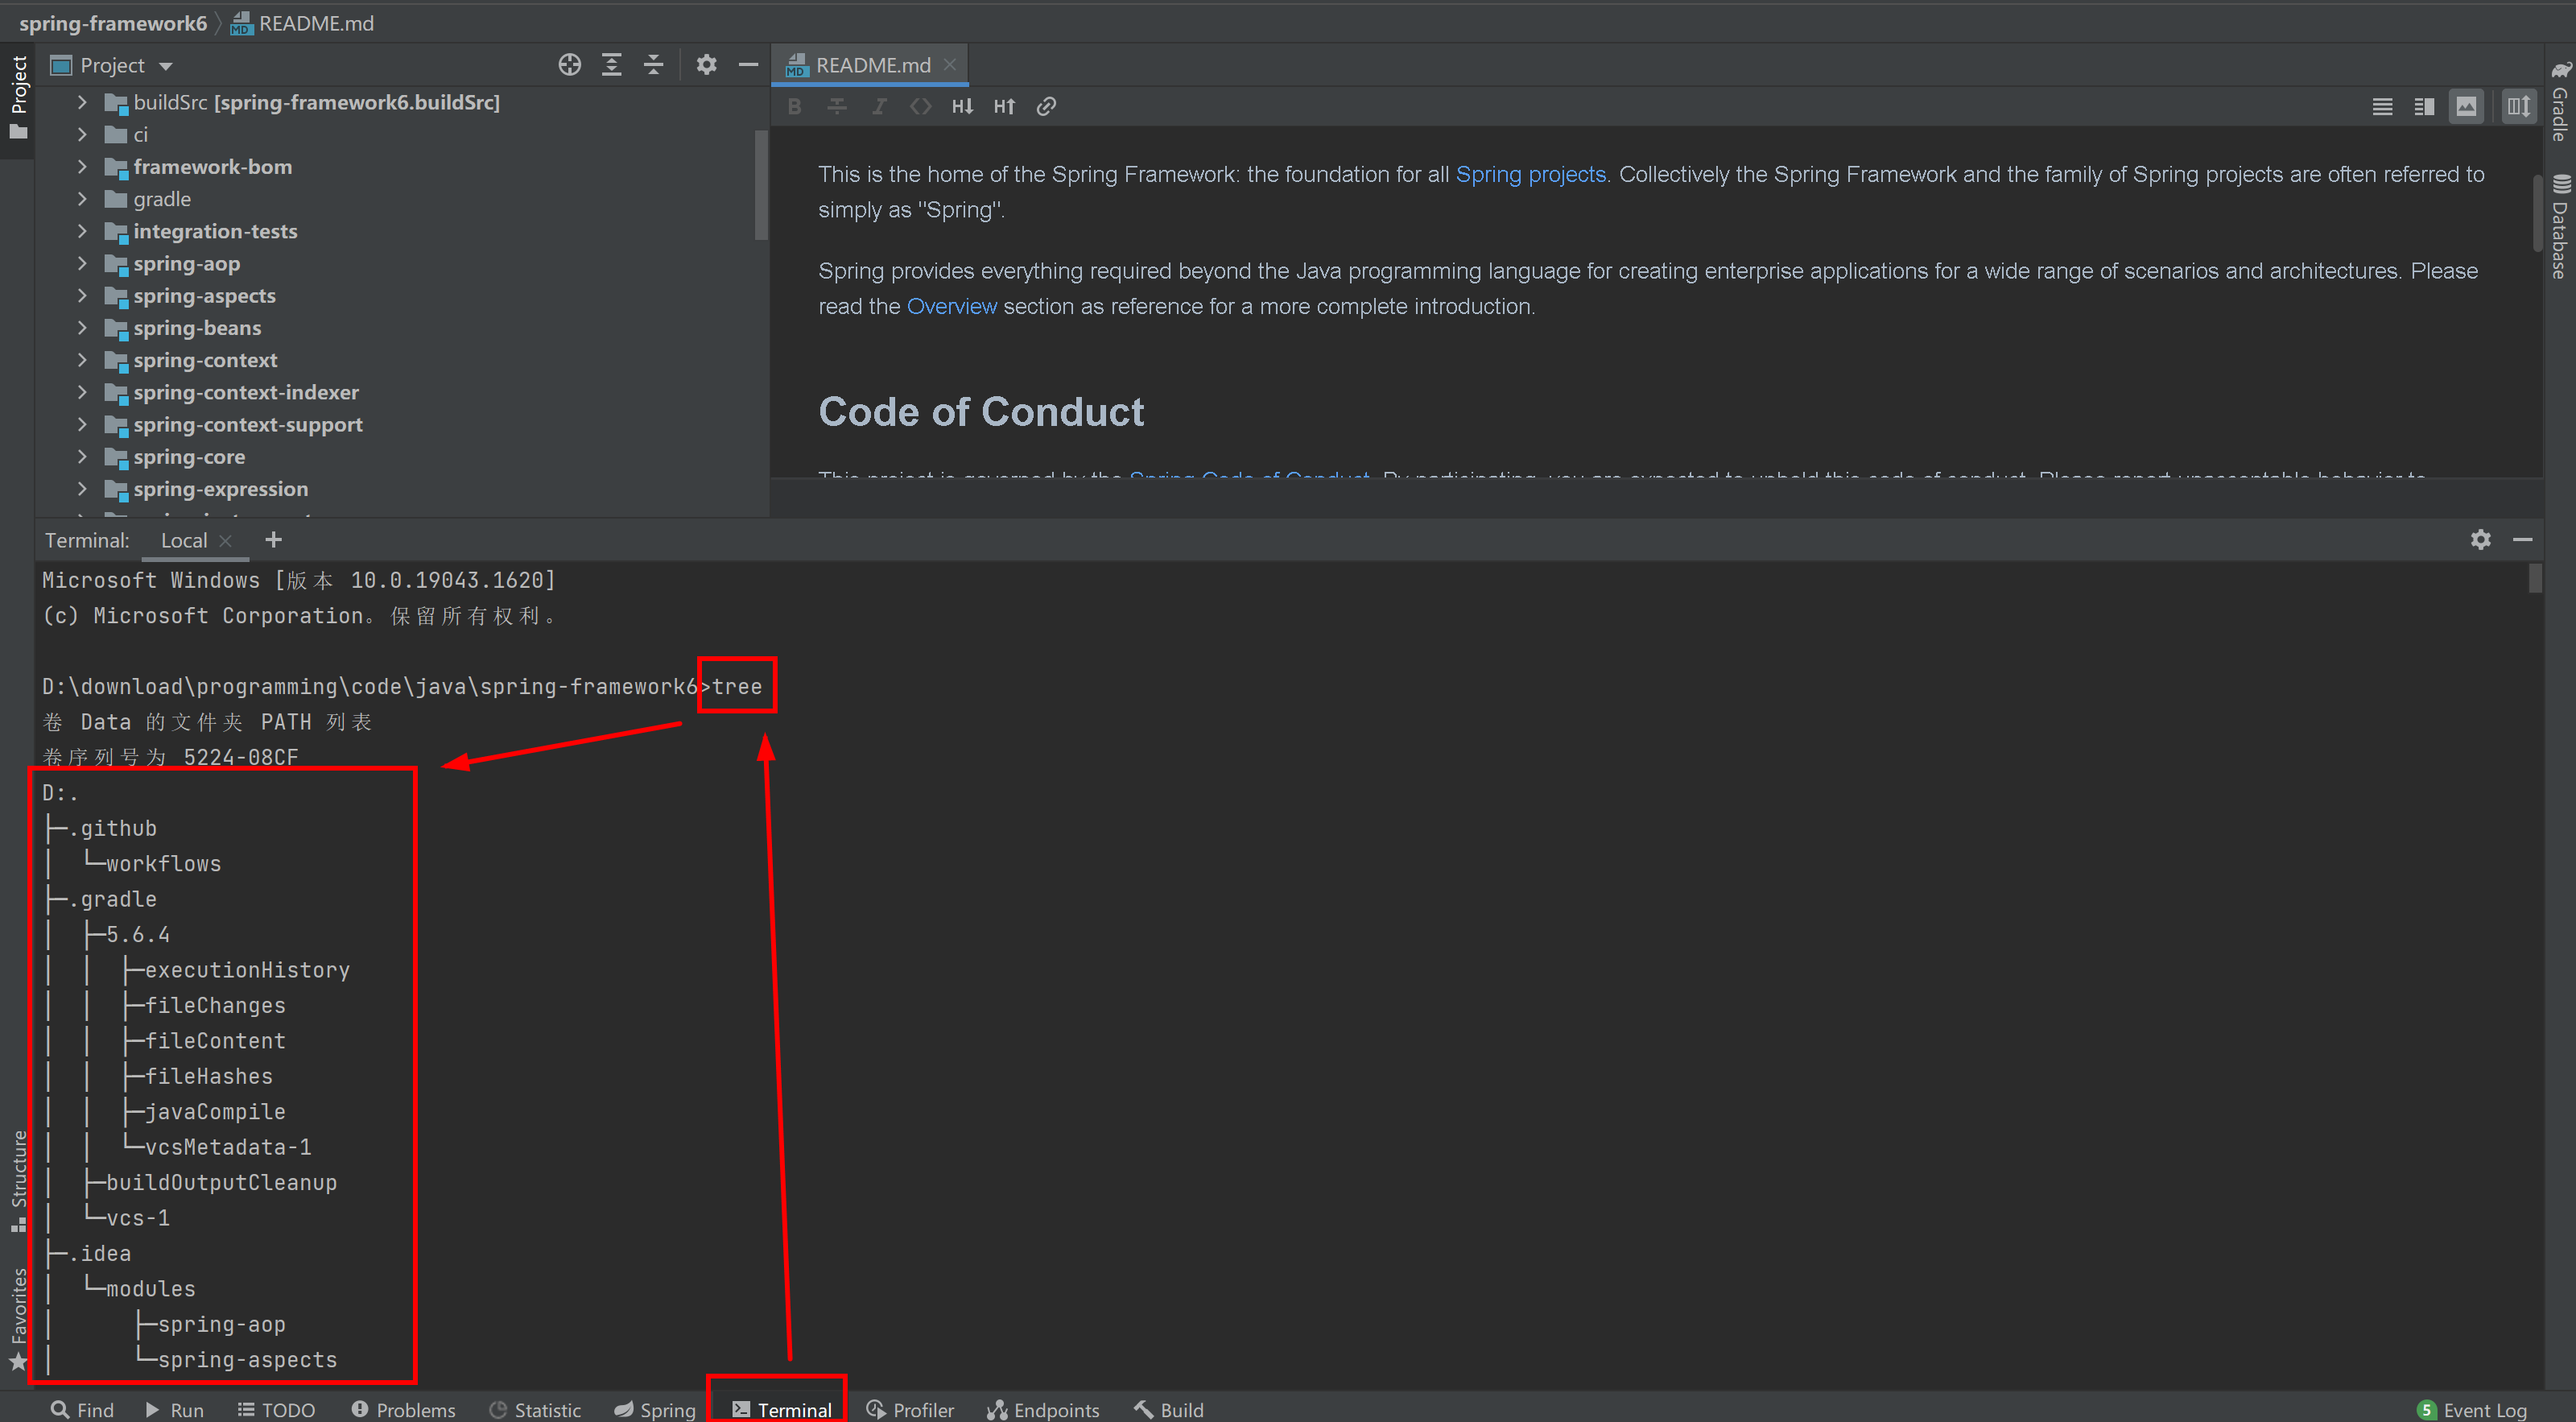Click the locate target crosshair icon in Project panel
The image size is (2576, 1422).
569,65
